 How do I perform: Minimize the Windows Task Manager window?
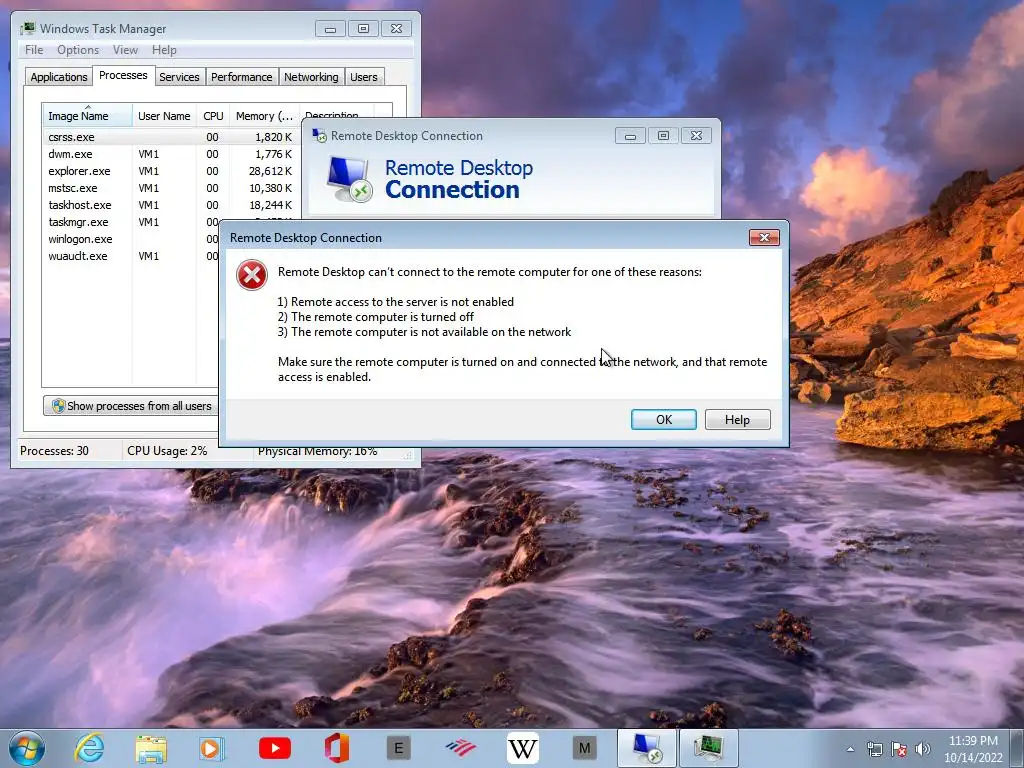[x=330, y=29]
